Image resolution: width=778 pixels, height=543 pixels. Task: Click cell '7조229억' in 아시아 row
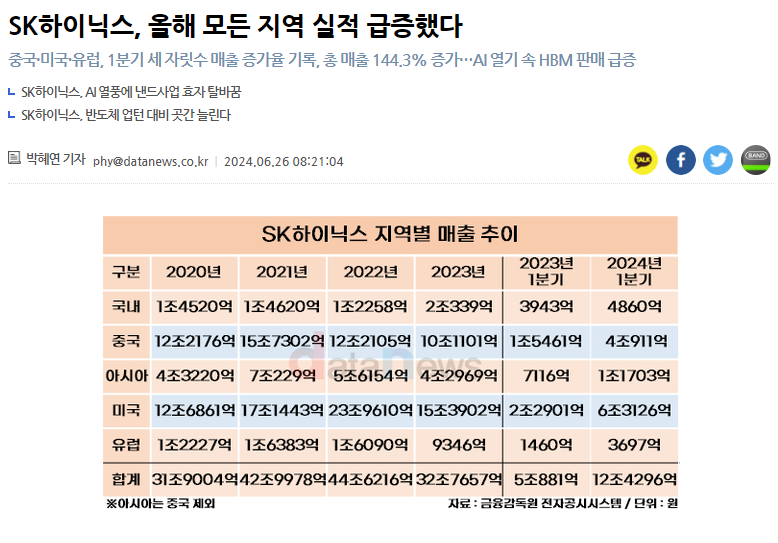click(x=282, y=376)
